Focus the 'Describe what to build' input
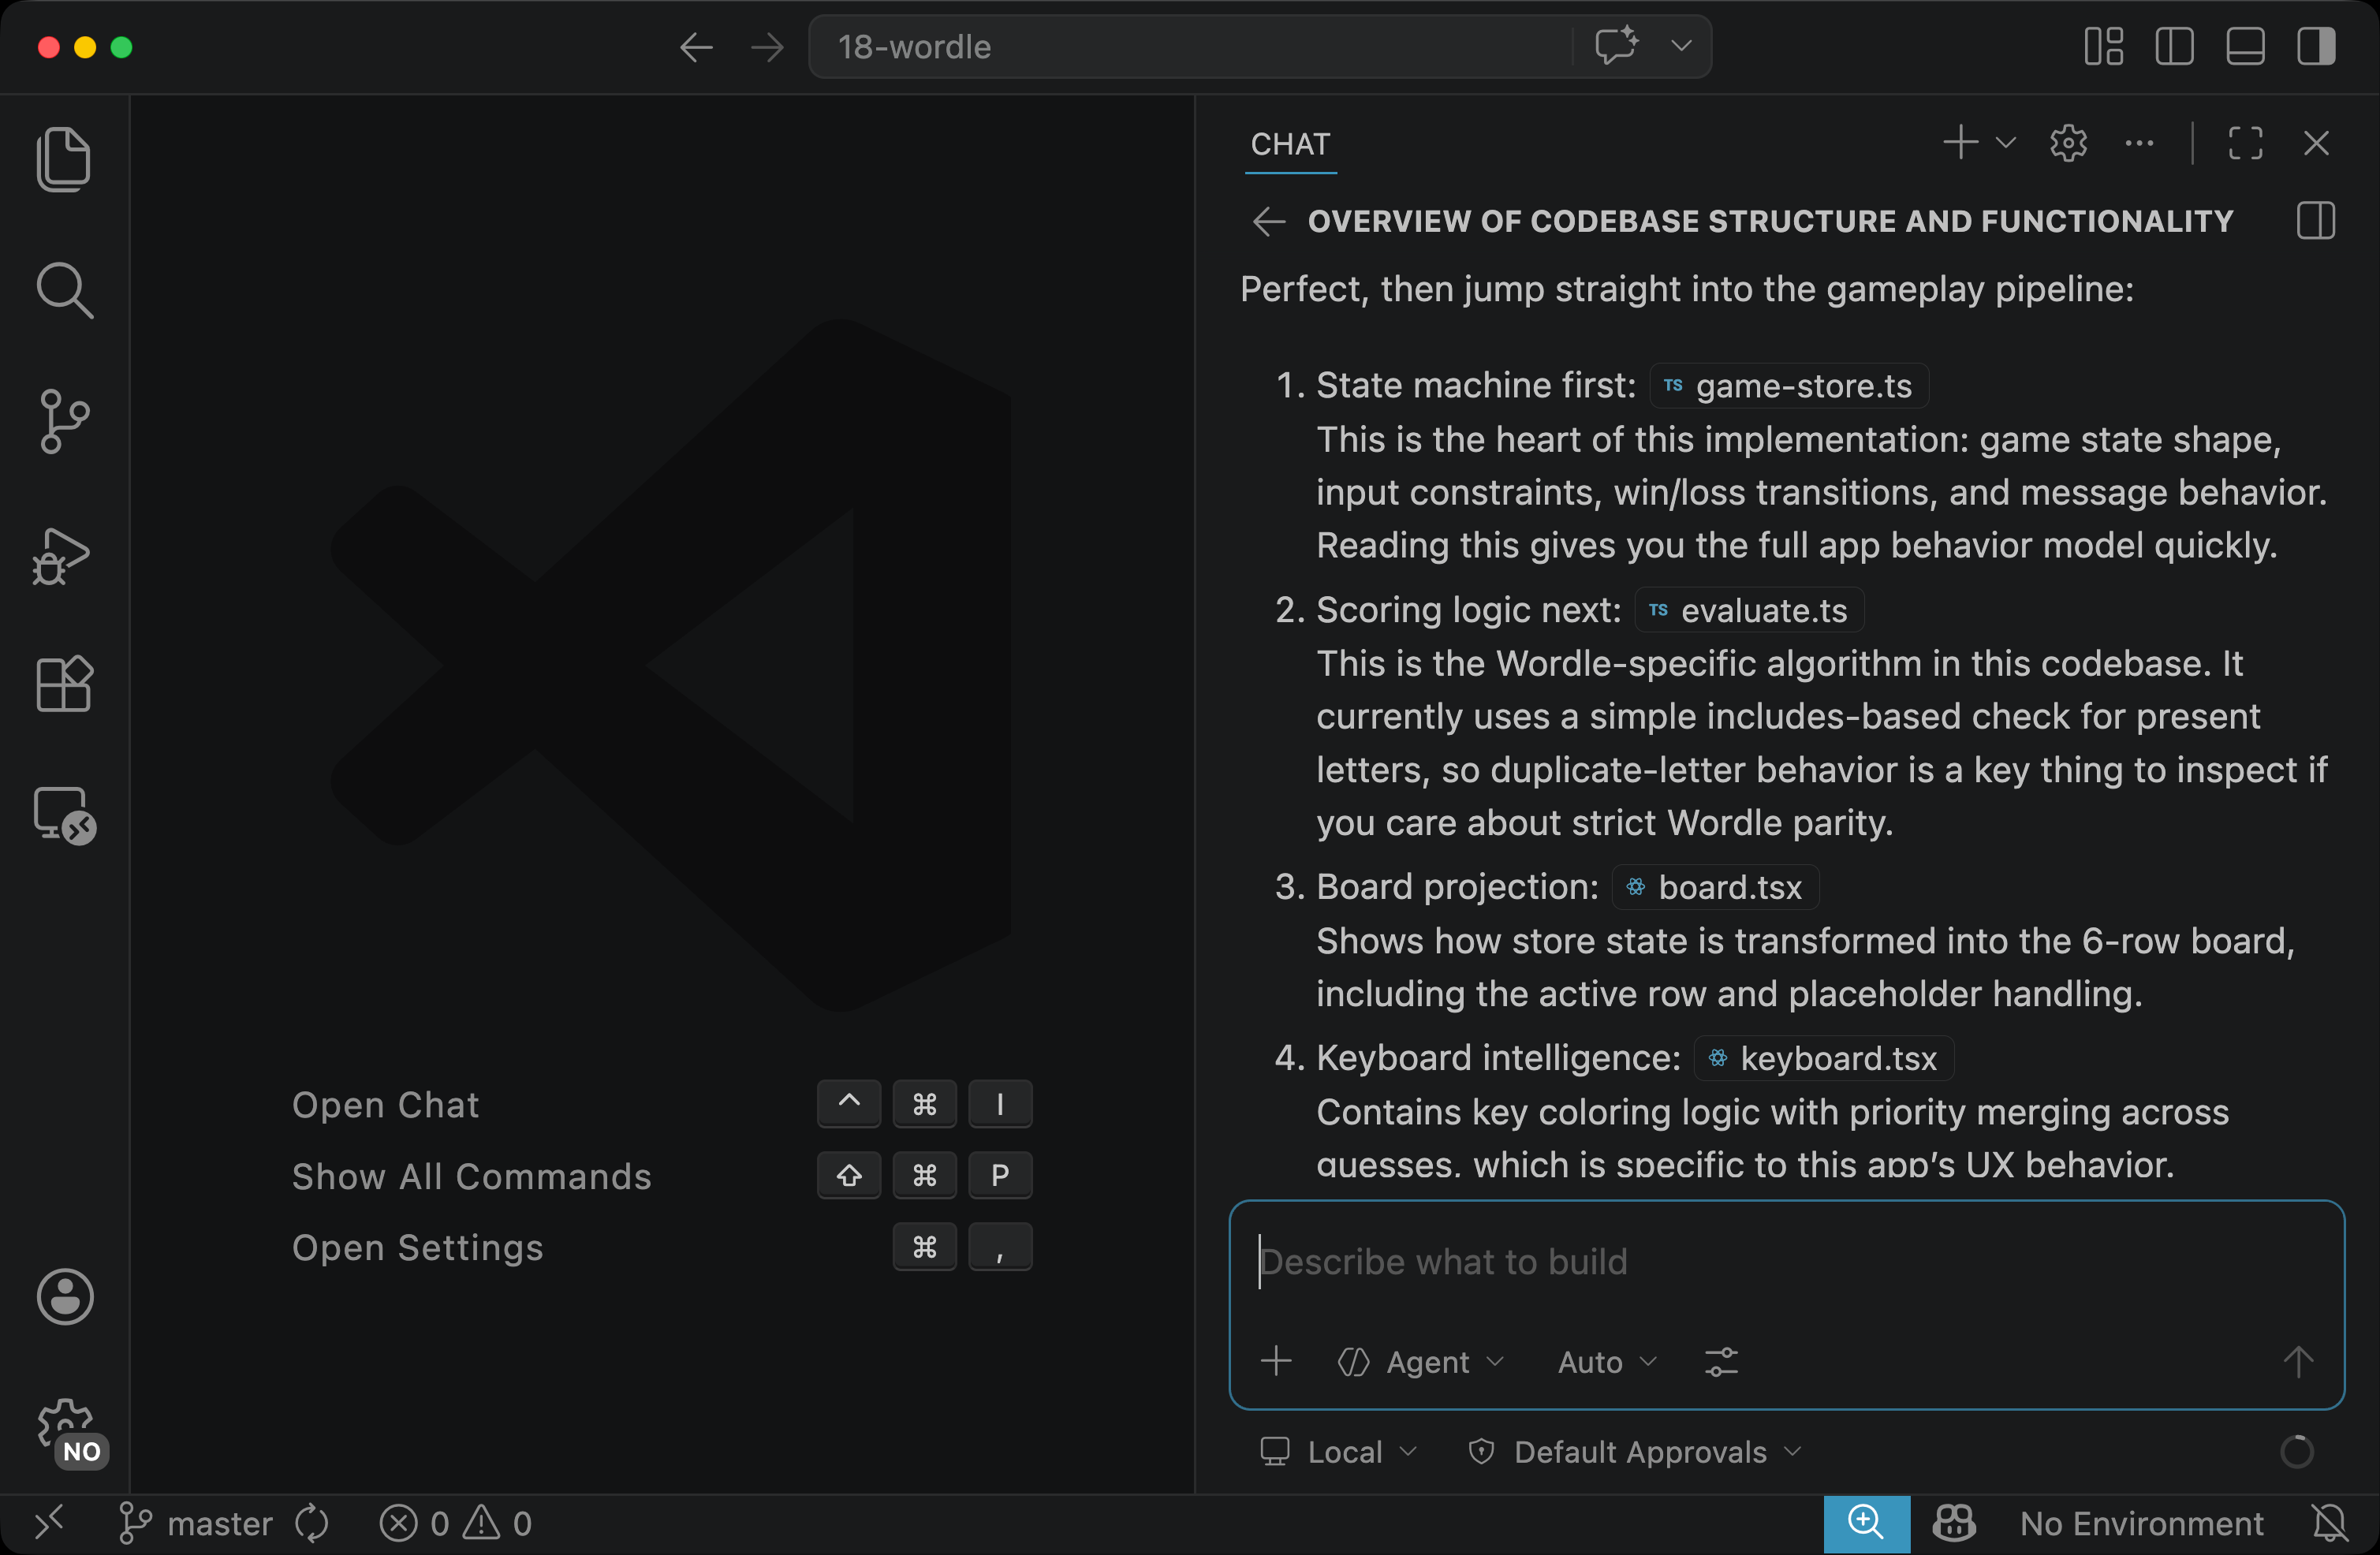This screenshot has height=1555, width=2380. (x=1786, y=1262)
